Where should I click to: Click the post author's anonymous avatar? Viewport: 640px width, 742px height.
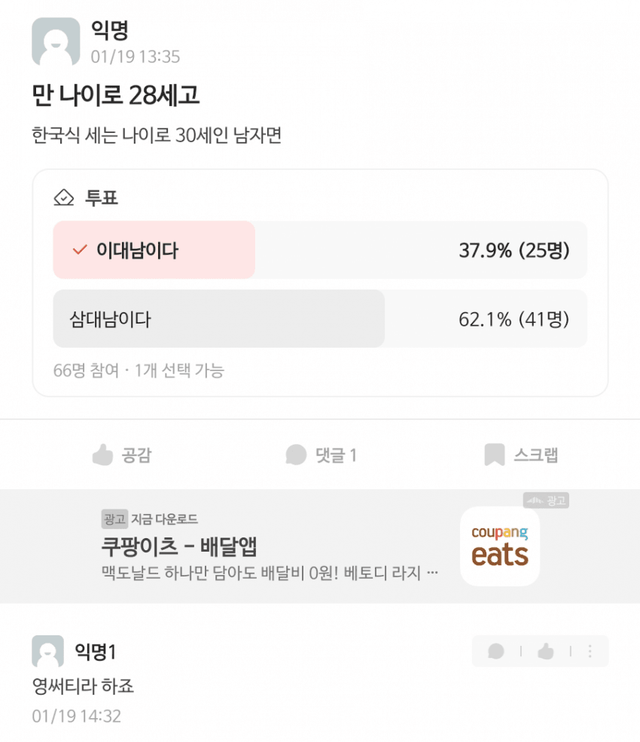56,42
